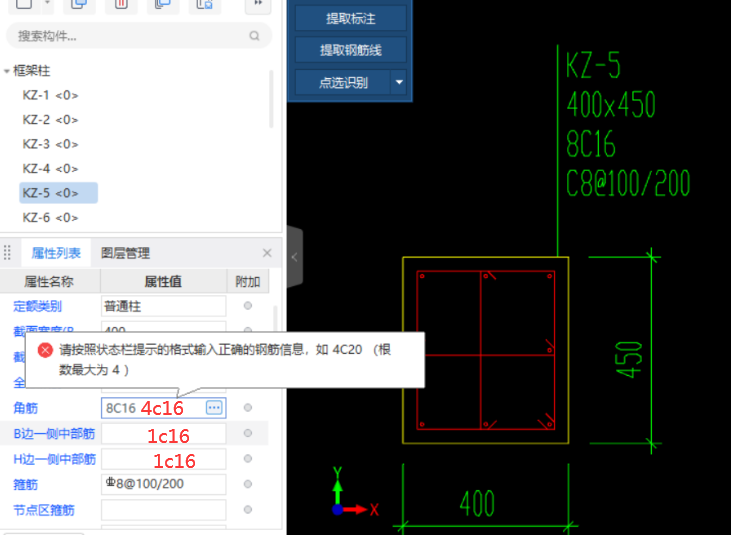741x538 pixels.
Task: Click the 属性名称 column header
Action: click(x=49, y=282)
